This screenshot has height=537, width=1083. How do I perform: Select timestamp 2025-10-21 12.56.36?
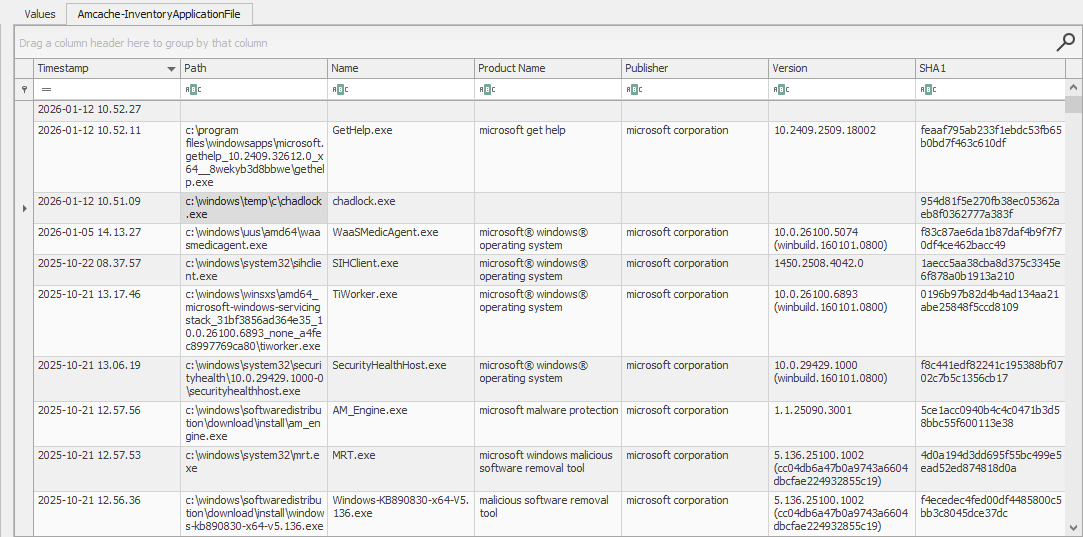(107, 514)
